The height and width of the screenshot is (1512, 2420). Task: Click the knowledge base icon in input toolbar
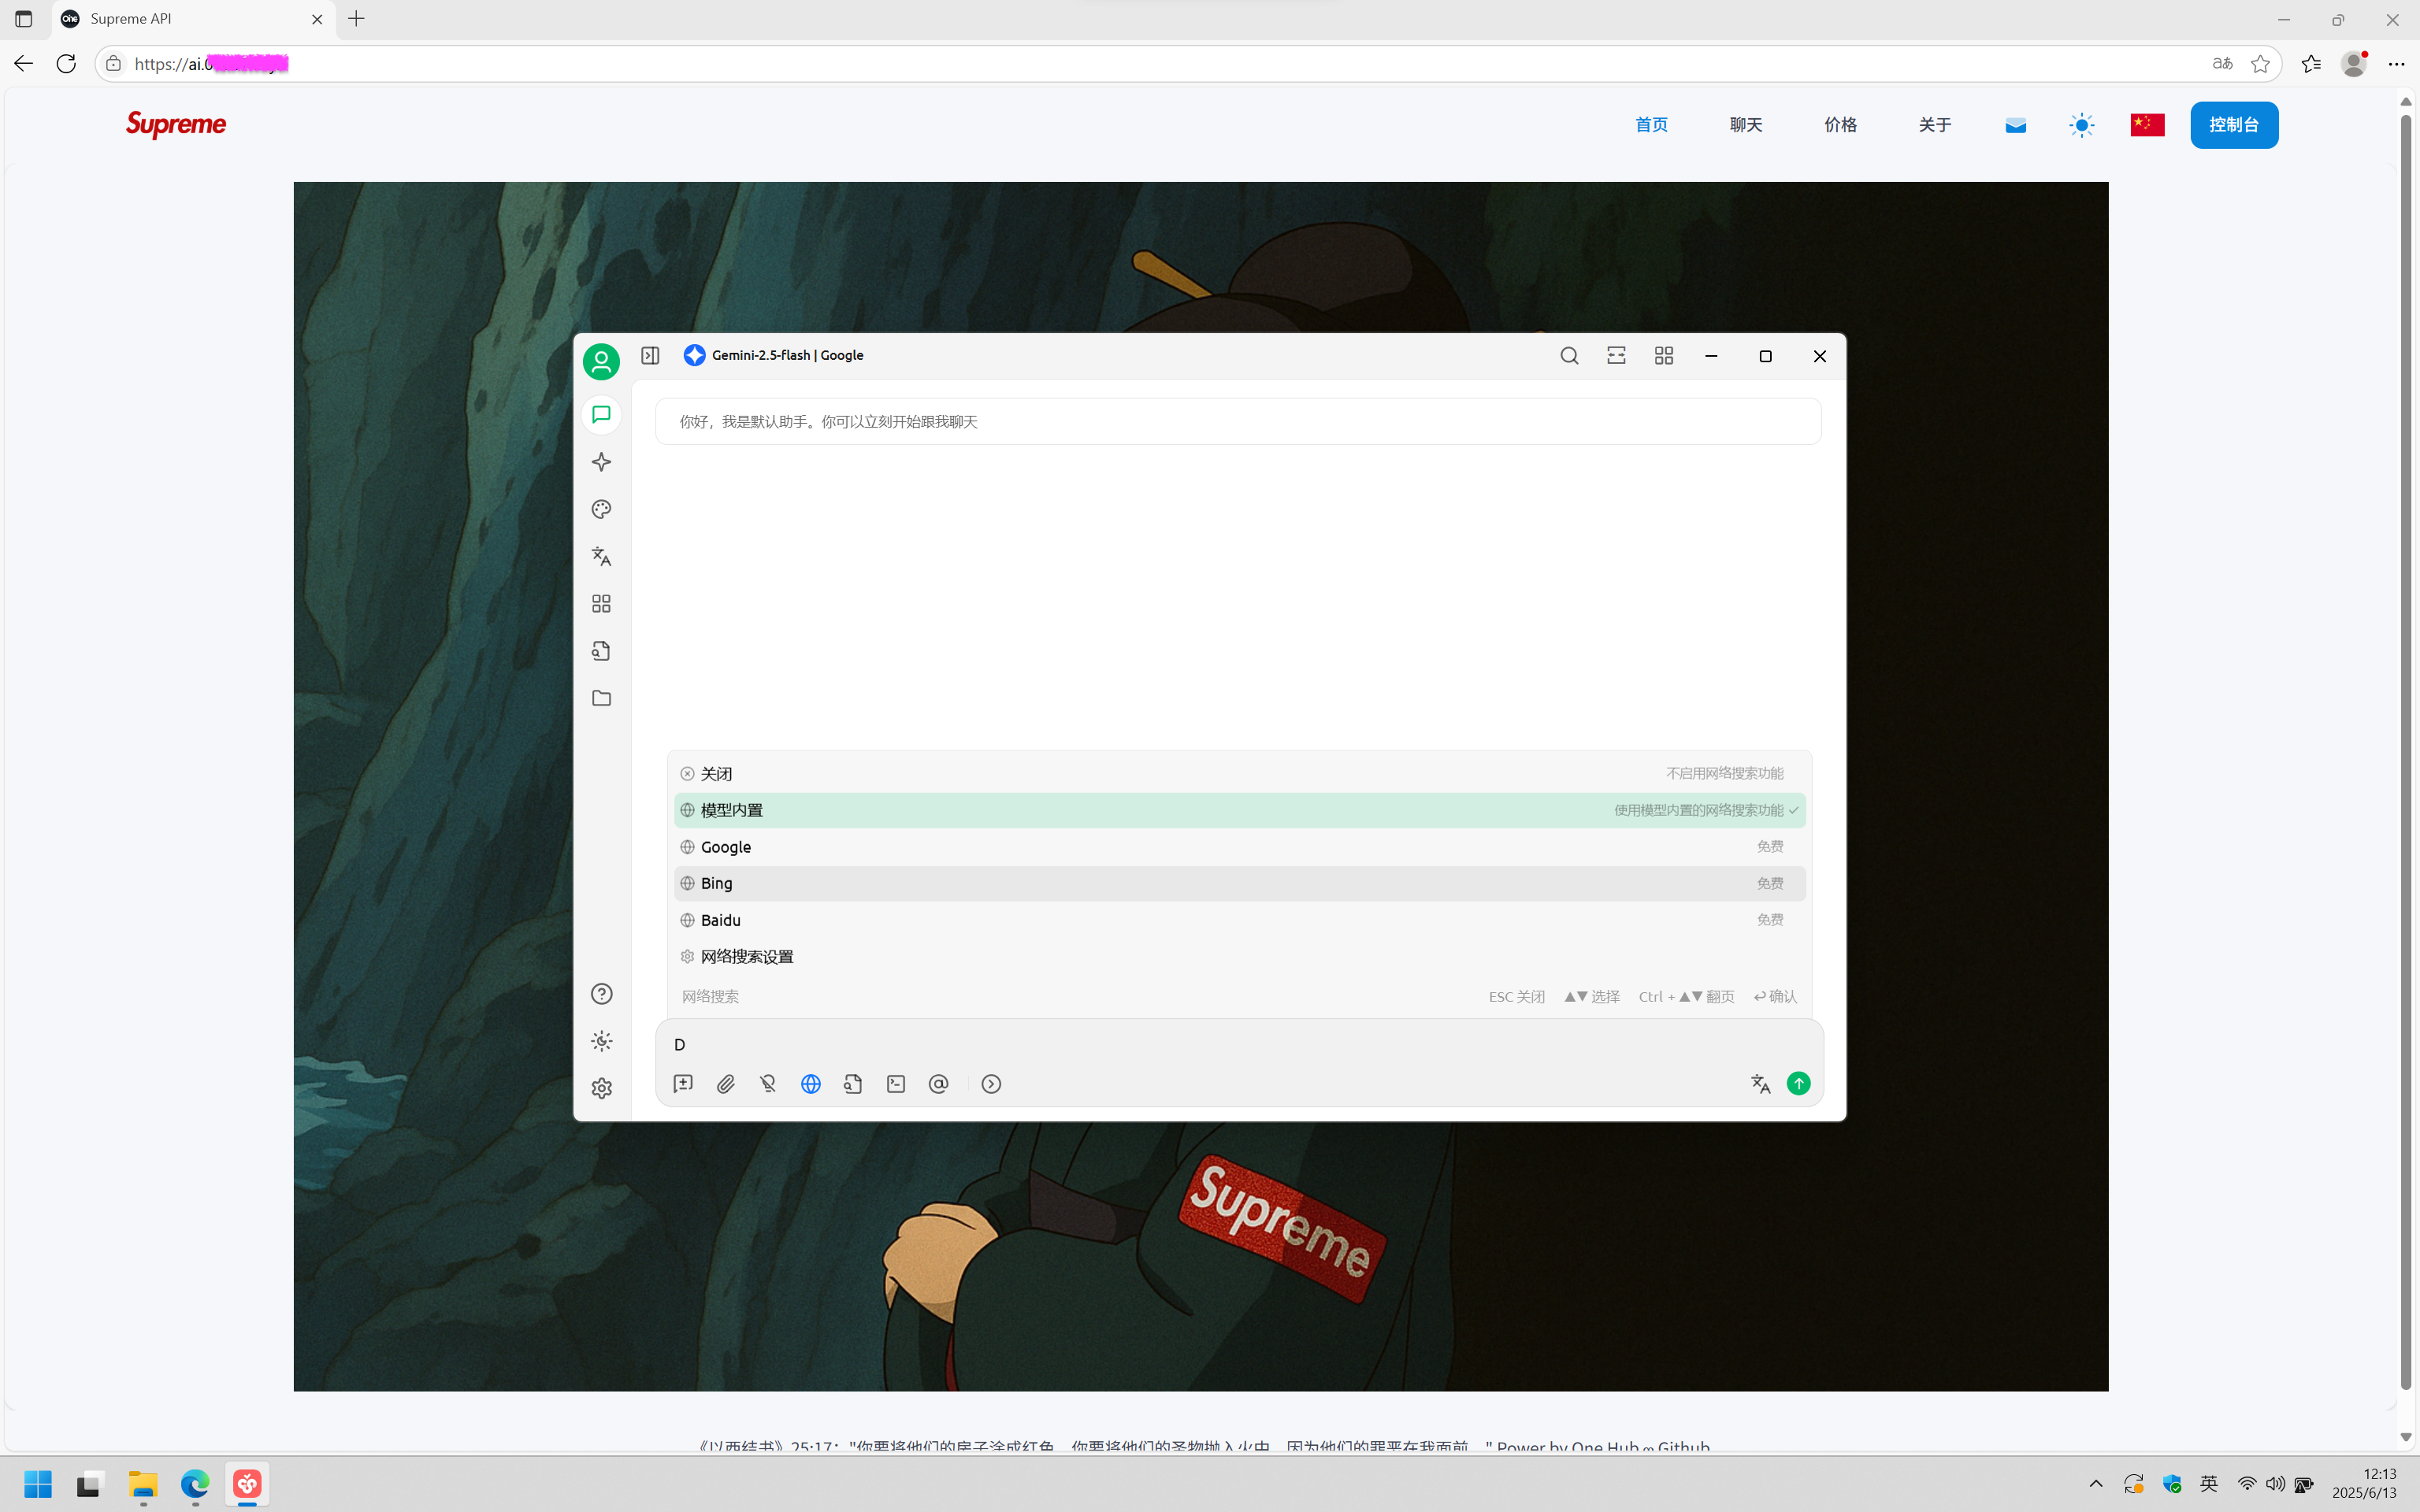click(x=853, y=1084)
